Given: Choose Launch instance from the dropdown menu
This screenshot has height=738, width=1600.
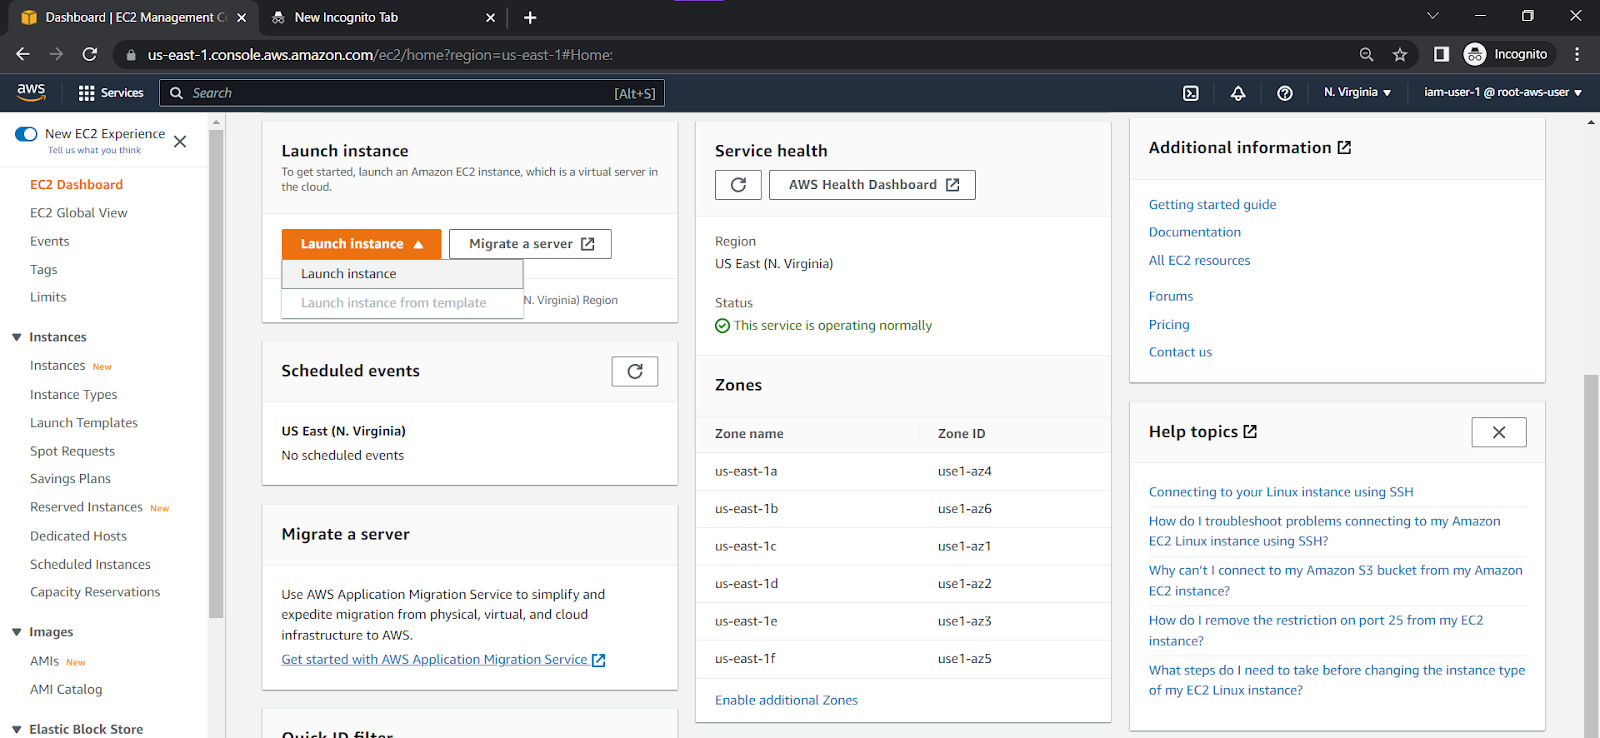Looking at the screenshot, I should [x=402, y=274].
